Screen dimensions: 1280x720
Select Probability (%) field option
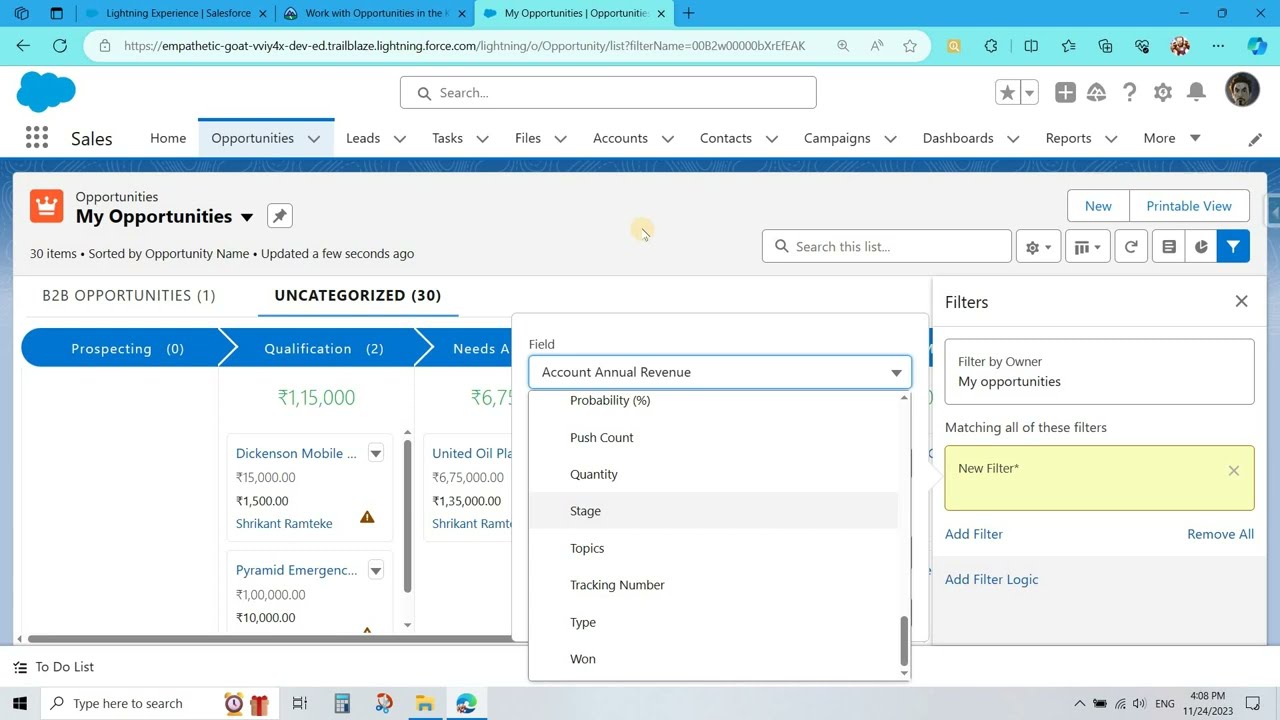713,400
